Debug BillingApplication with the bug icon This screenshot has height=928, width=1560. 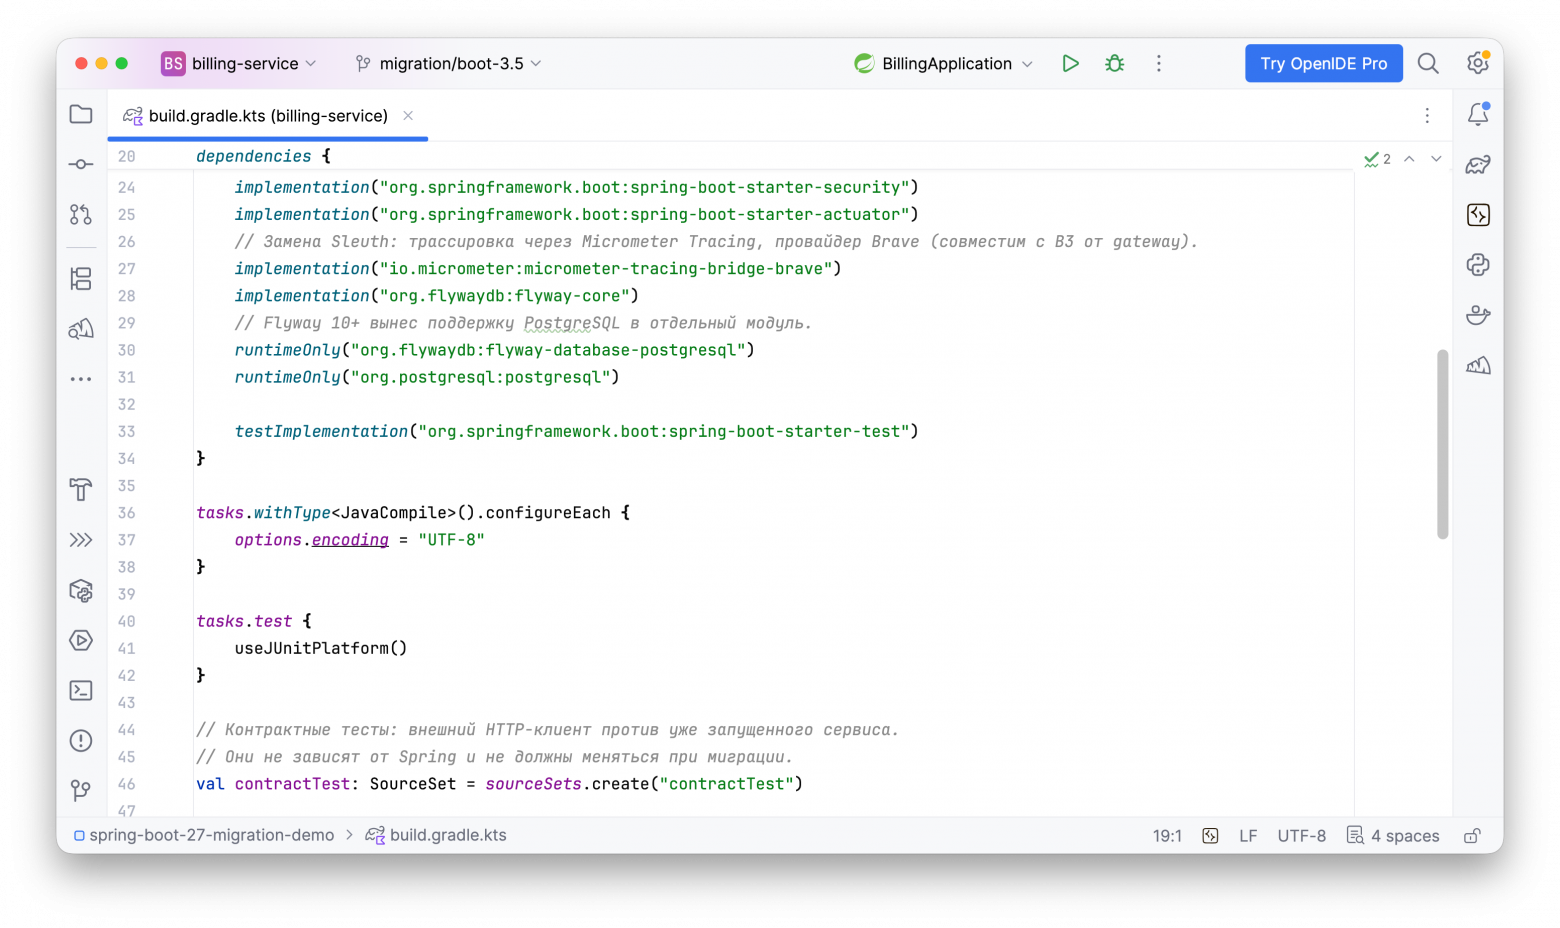point(1114,63)
